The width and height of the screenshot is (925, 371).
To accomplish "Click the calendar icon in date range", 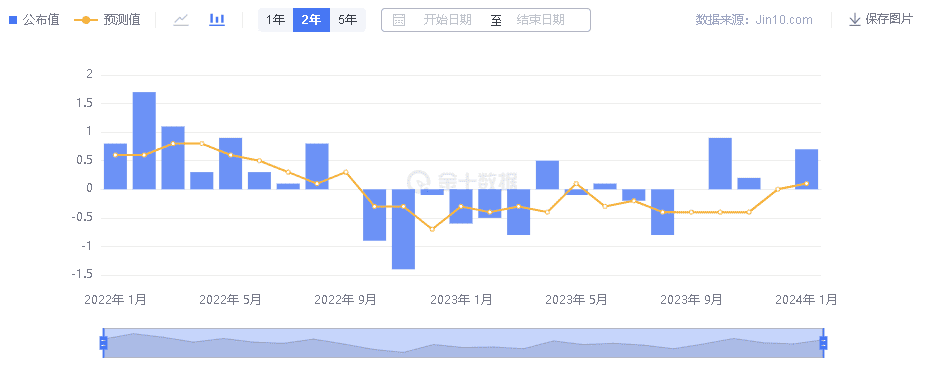I will [399, 20].
